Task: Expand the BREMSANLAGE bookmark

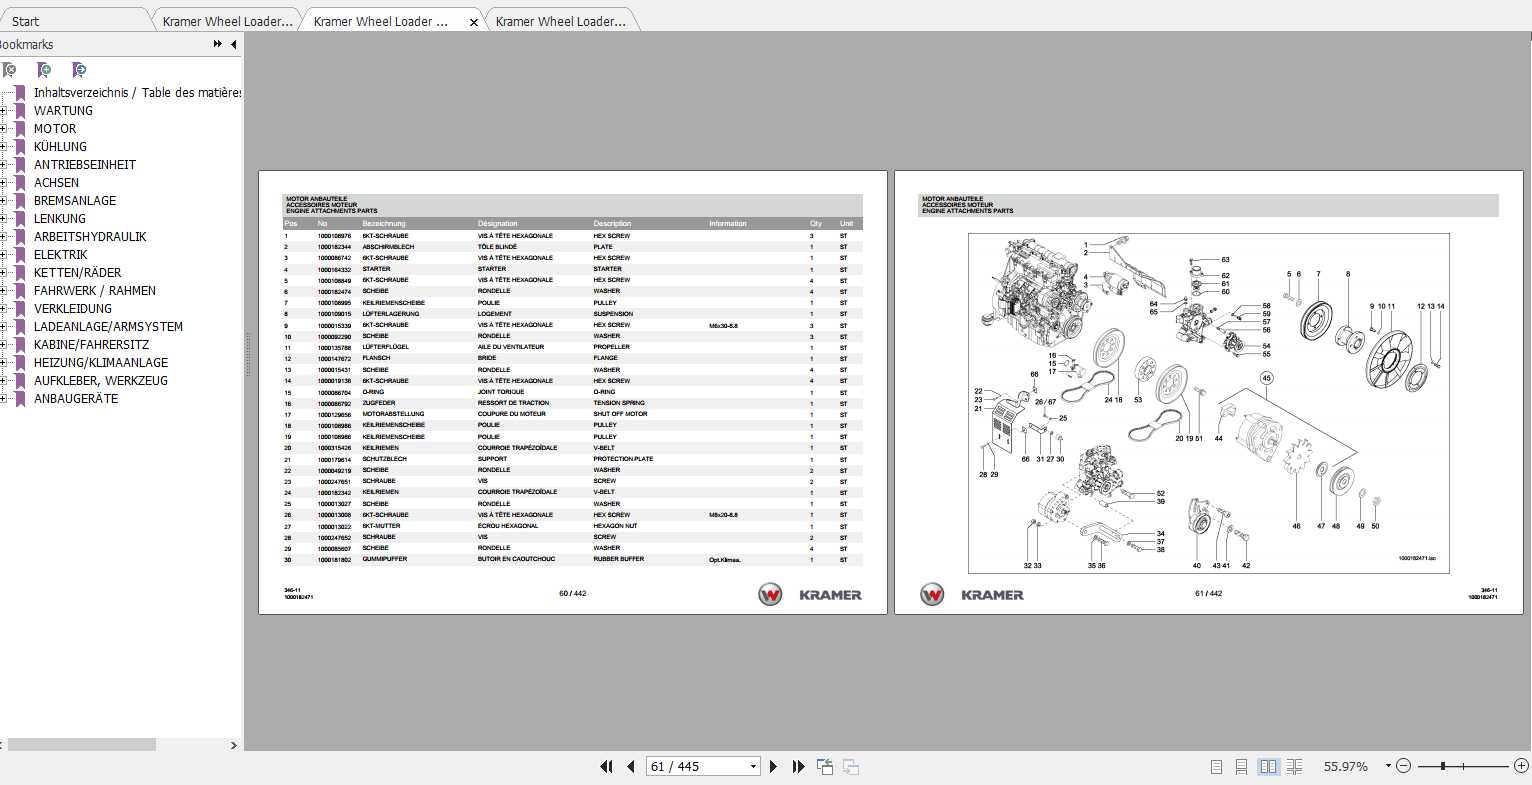Action: coord(4,201)
